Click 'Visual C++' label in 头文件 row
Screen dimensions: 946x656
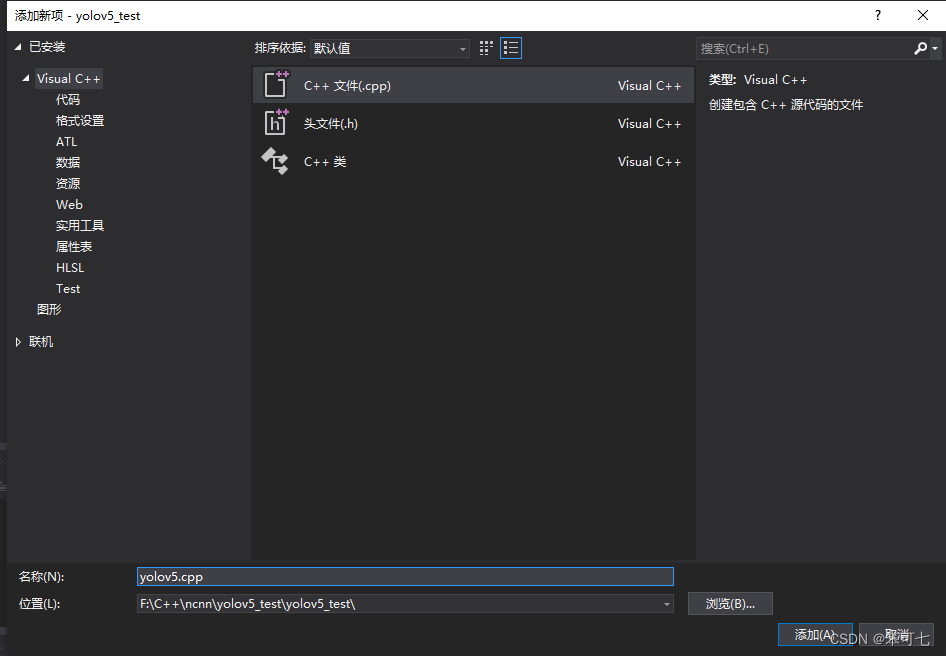pos(649,124)
